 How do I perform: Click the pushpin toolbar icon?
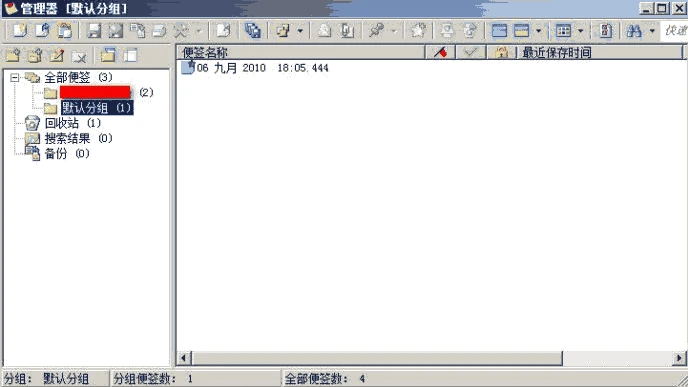tap(376, 30)
